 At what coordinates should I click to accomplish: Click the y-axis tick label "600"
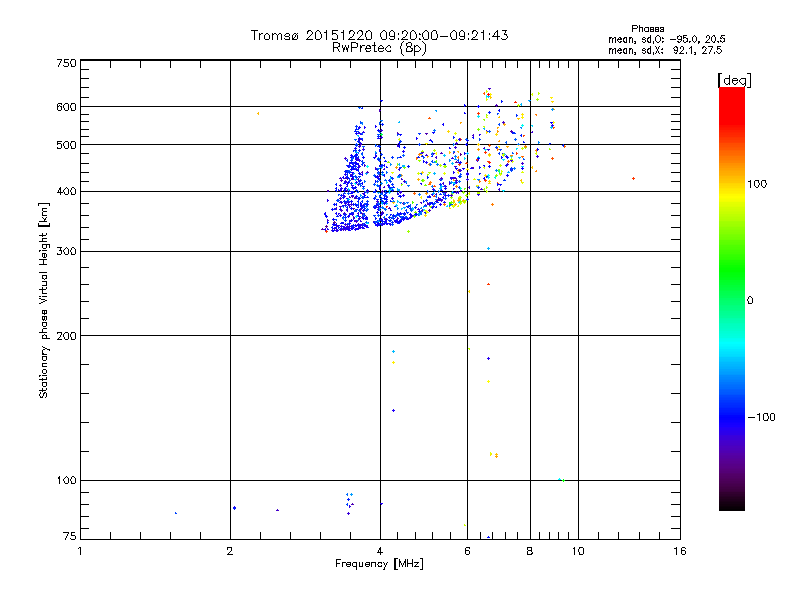point(66,107)
